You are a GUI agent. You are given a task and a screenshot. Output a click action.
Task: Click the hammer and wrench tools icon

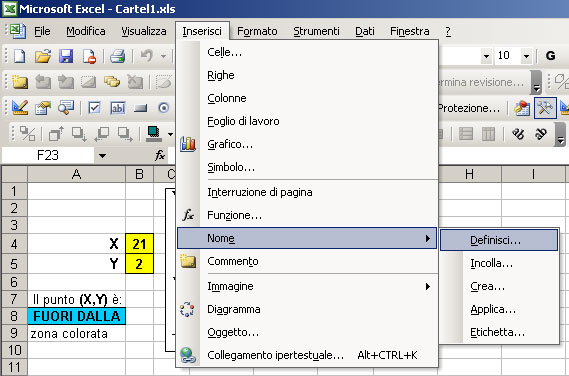[545, 108]
